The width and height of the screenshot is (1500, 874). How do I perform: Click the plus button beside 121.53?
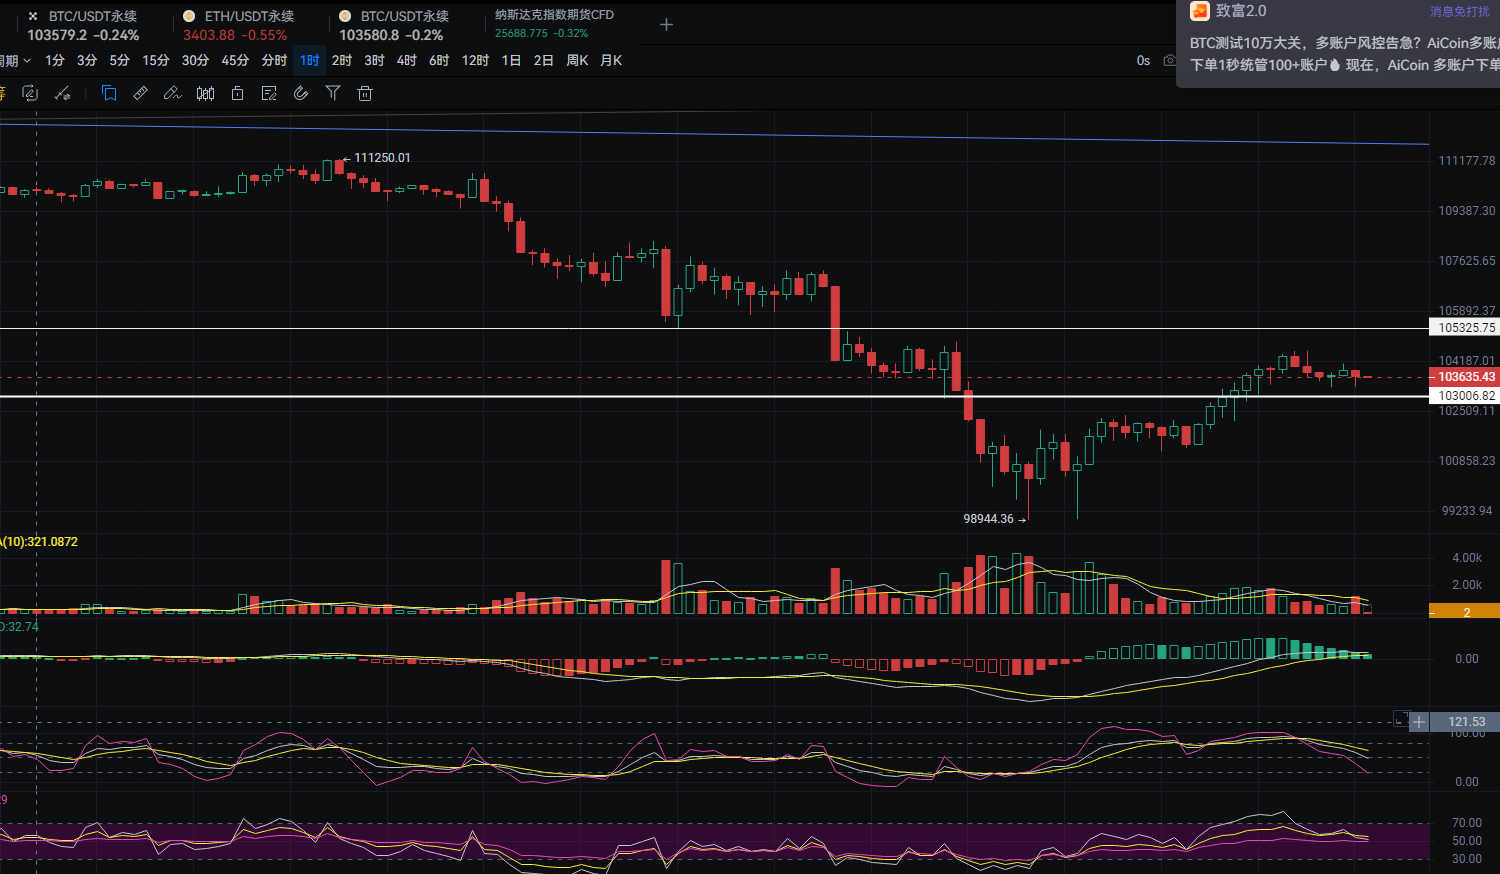pos(1419,722)
